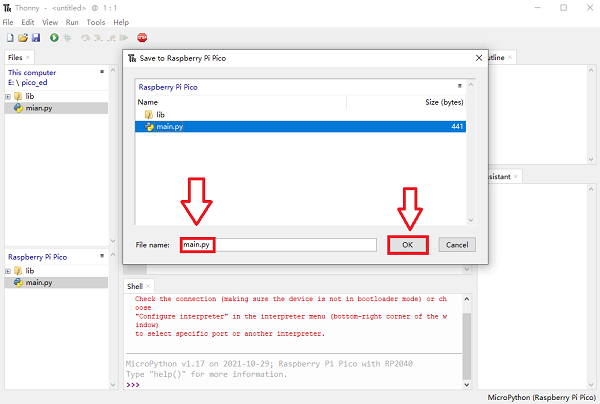This screenshot has height=404, width=600.
Task: Minimize the Thonny window
Action: (538, 8)
